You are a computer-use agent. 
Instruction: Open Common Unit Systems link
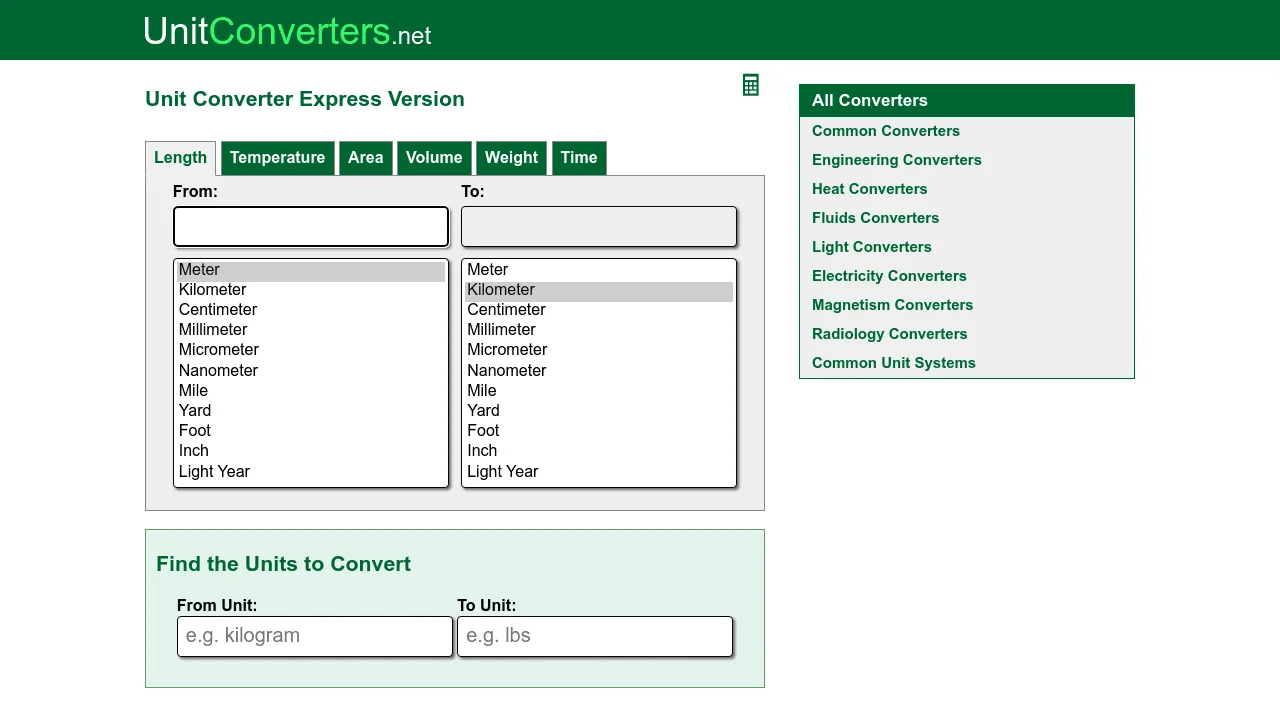[x=893, y=363]
